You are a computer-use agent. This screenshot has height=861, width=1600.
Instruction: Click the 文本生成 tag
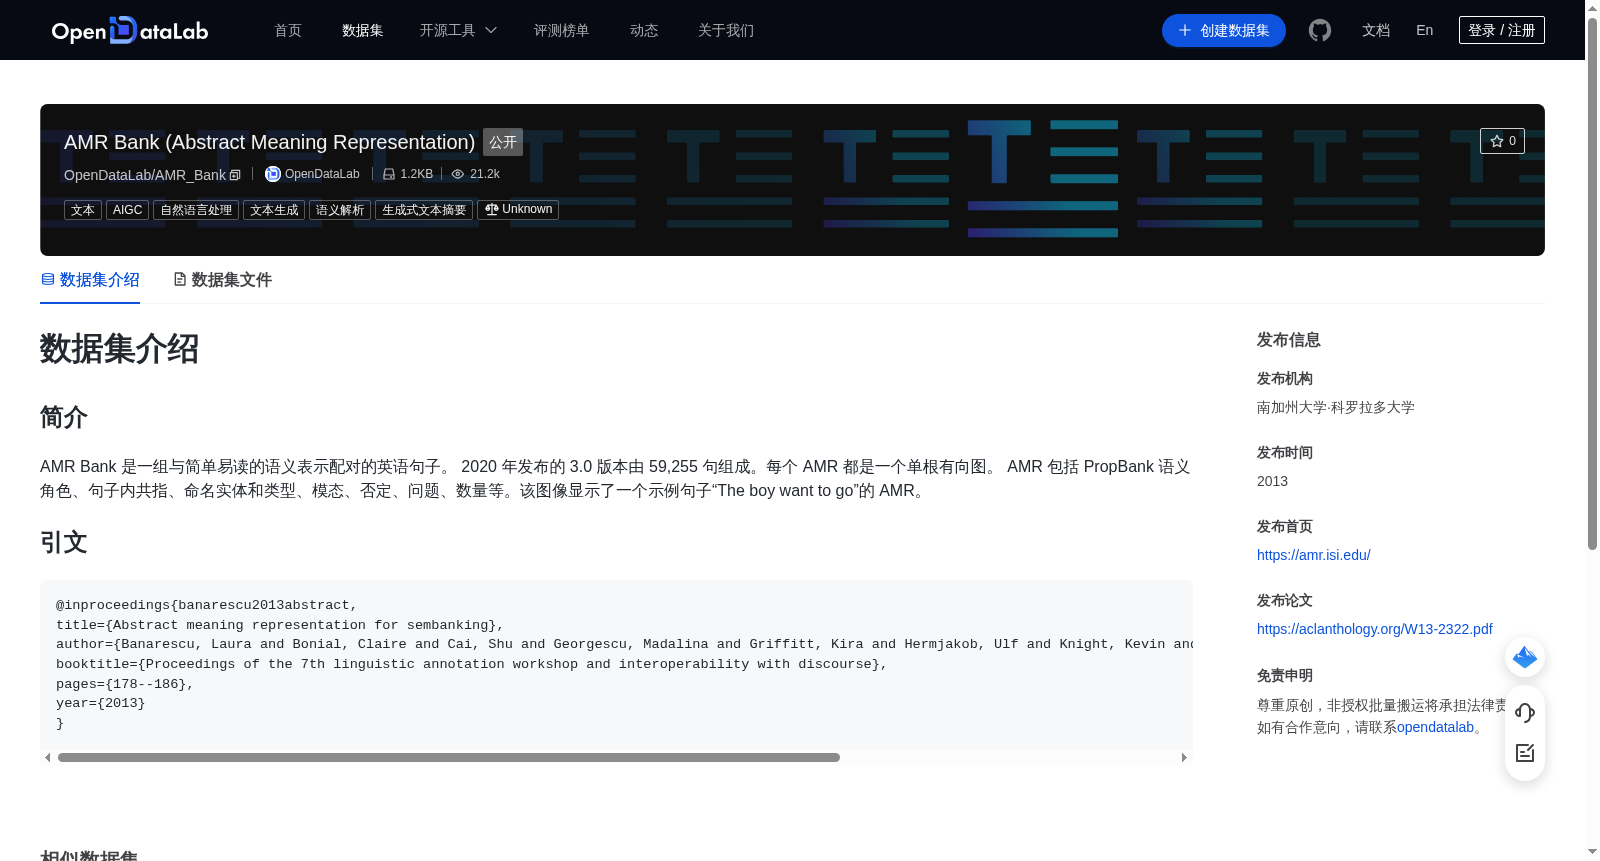[274, 210]
